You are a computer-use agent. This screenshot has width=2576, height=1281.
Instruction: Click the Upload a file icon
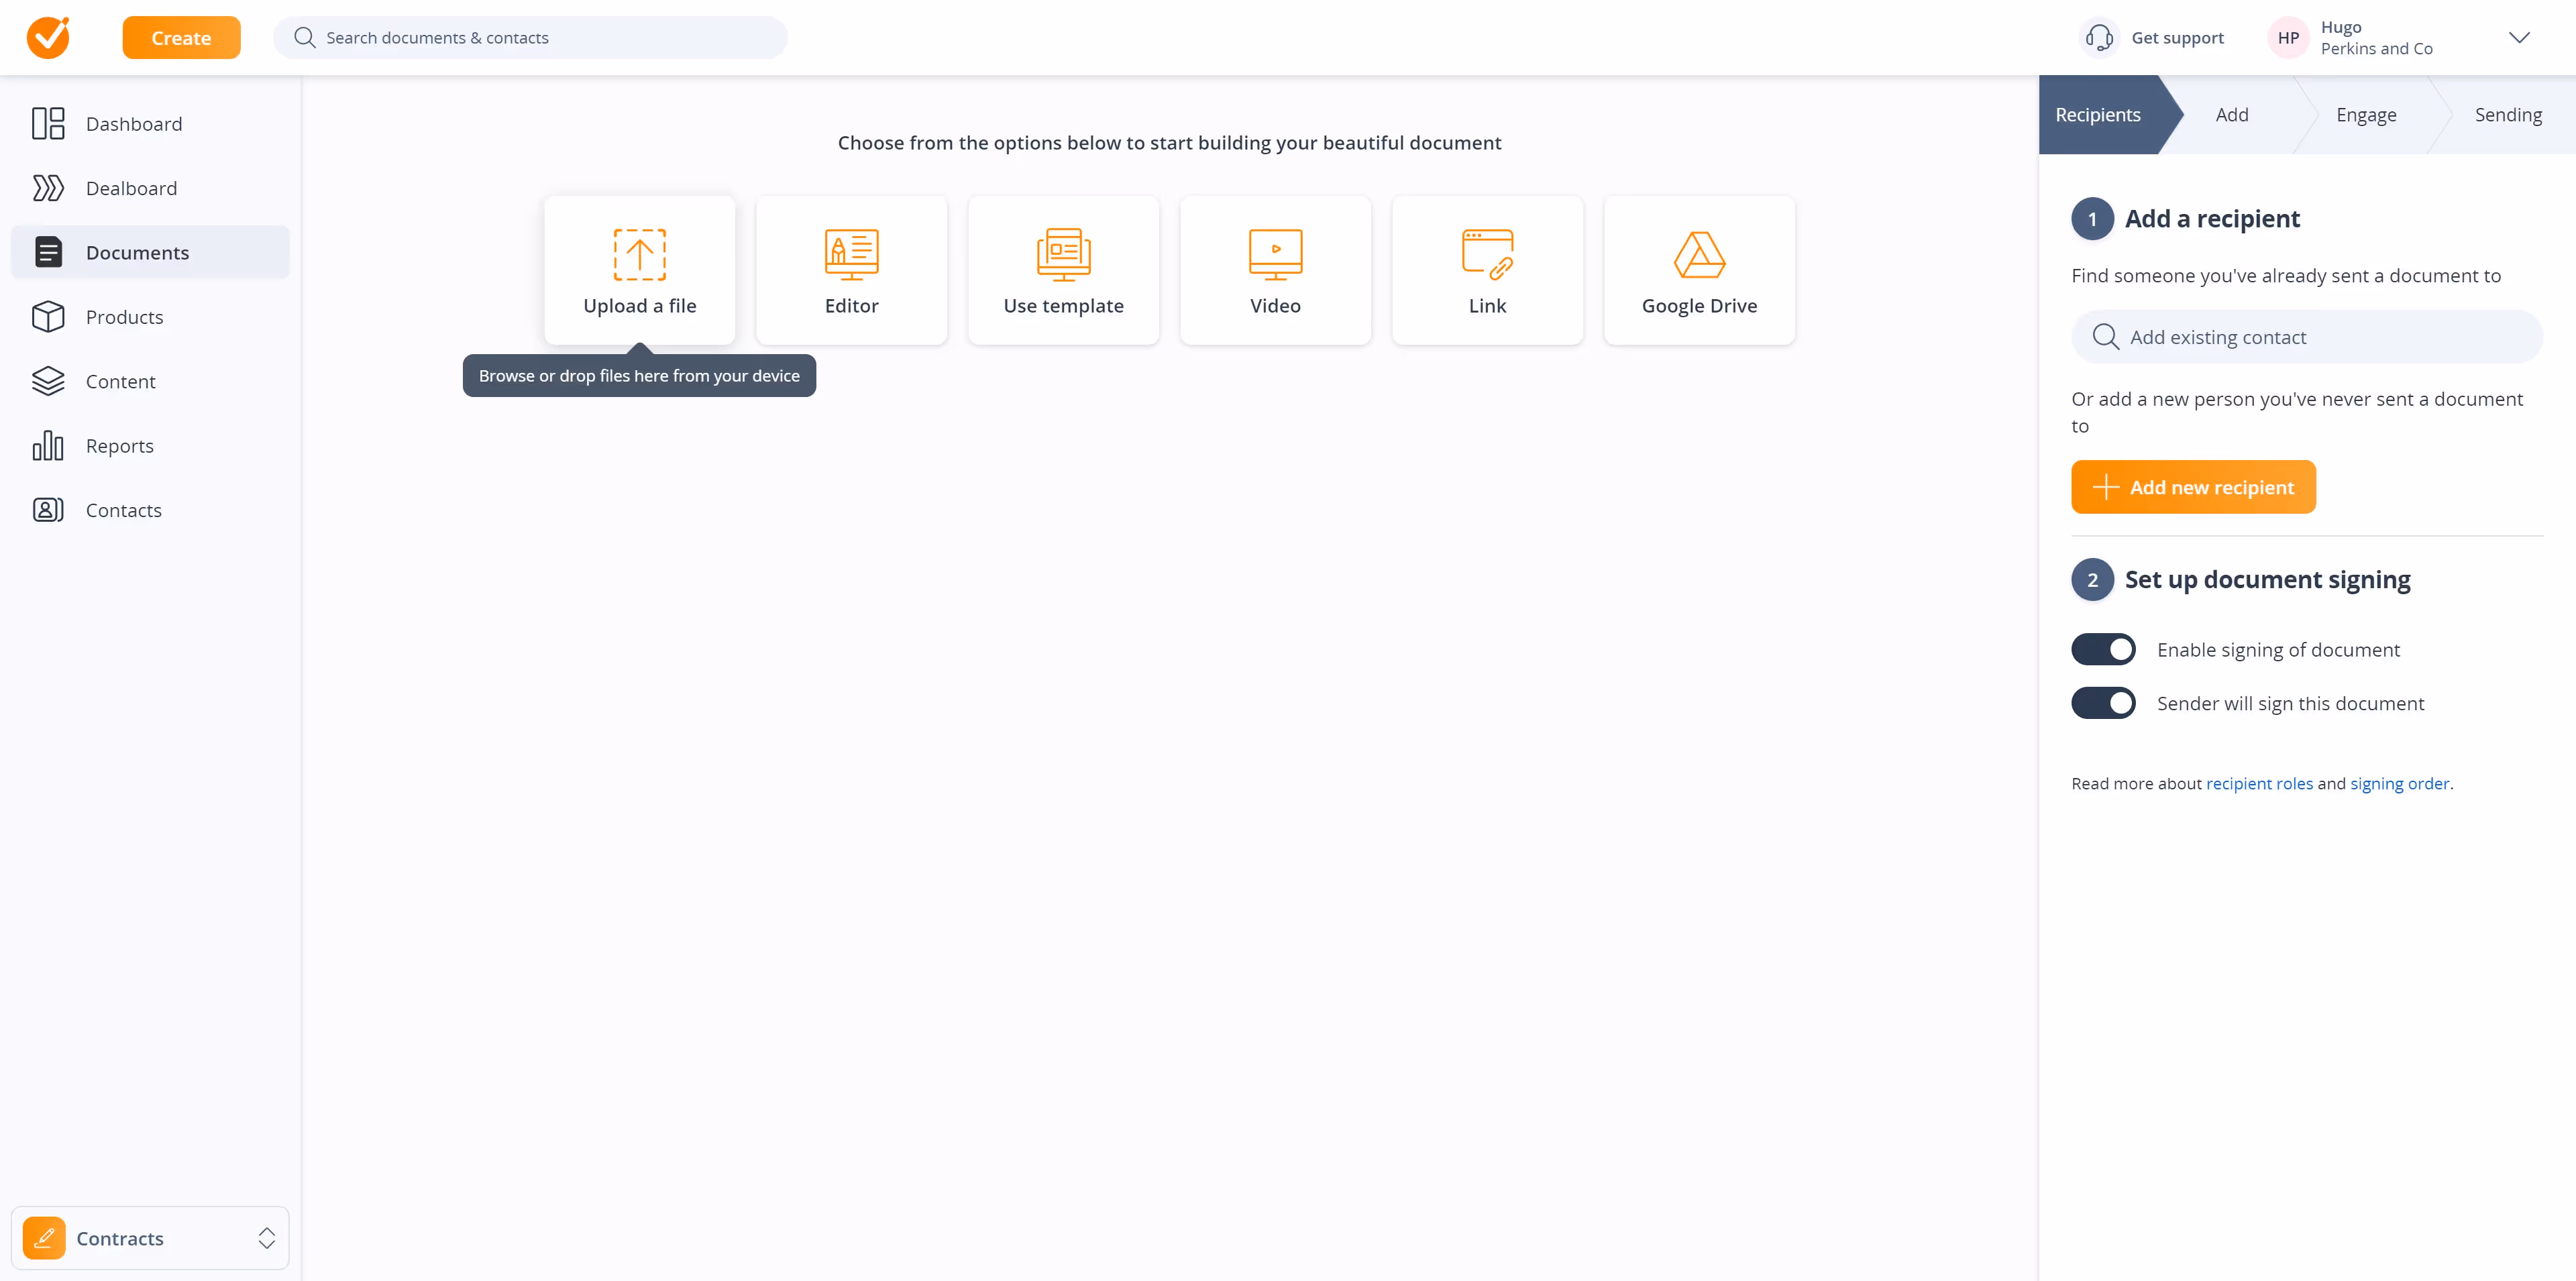(639, 254)
